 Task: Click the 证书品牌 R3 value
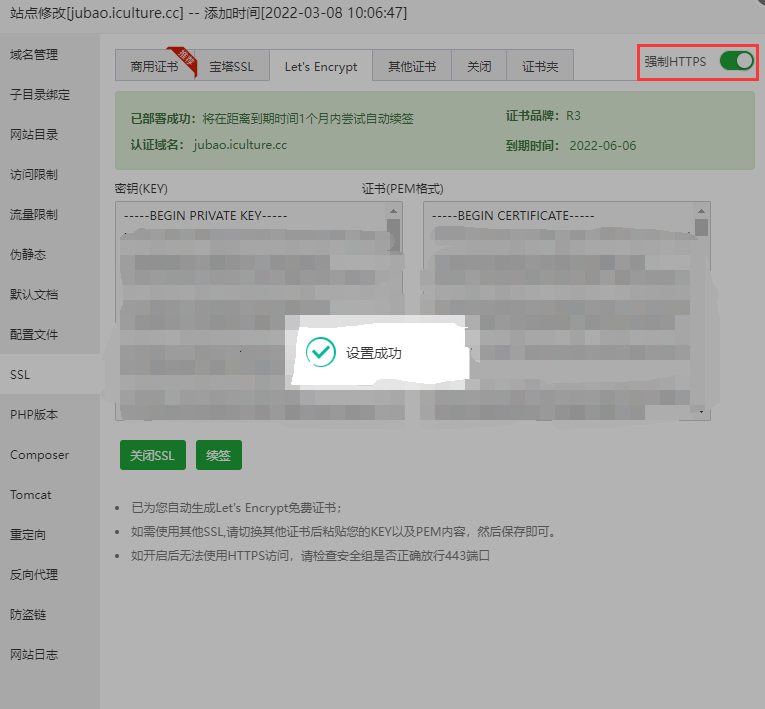(573, 116)
